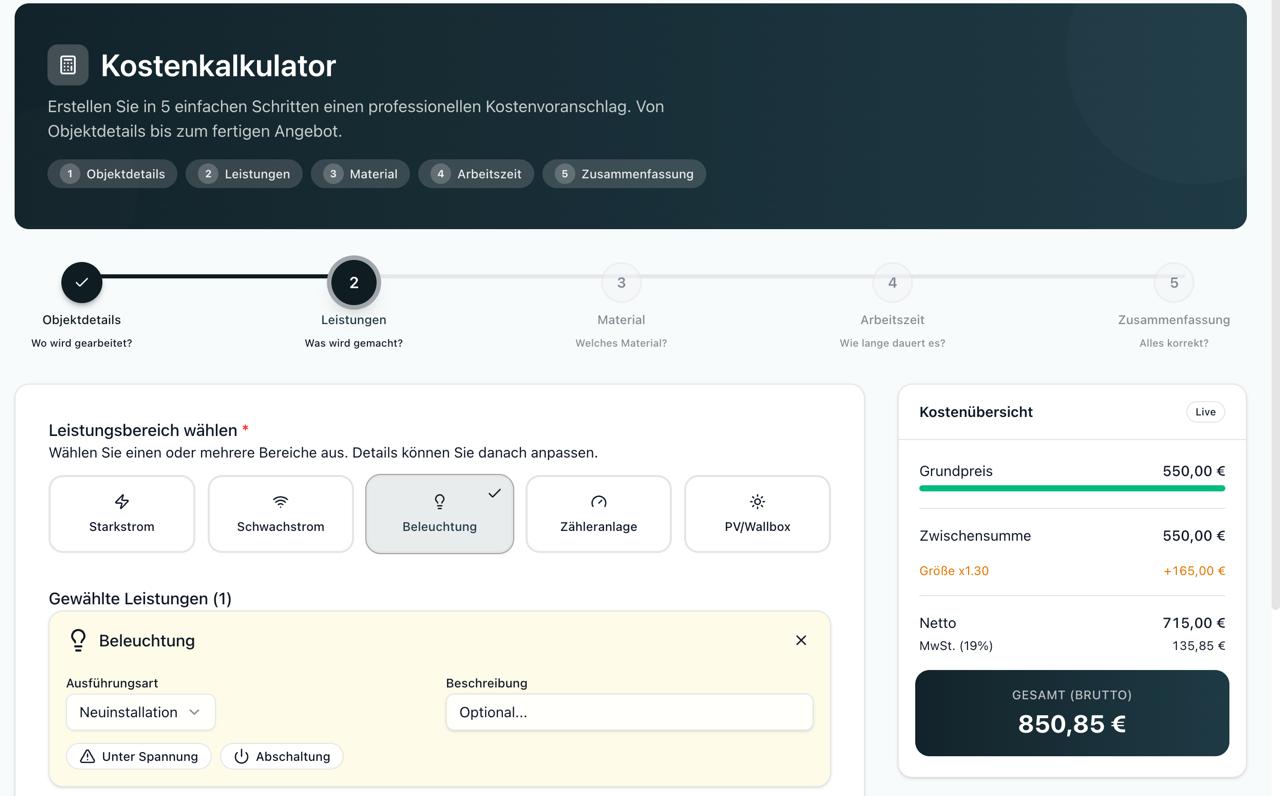Click the wifi Schwachstrom icon
Screen dimensions: 1280x796
(x=281, y=501)
